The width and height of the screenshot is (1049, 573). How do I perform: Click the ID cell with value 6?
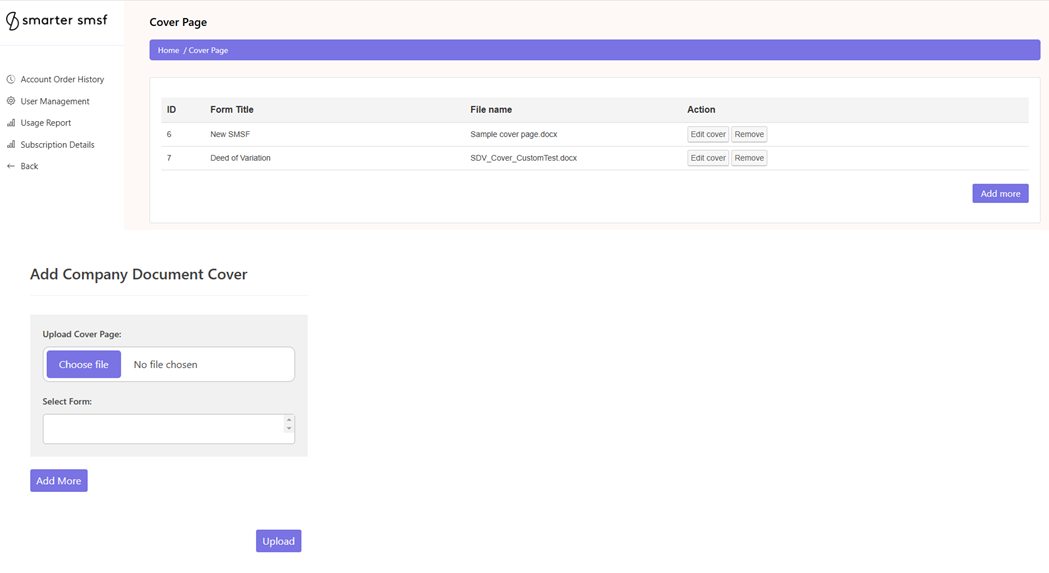pyautogui.click(x=169, y=134)
